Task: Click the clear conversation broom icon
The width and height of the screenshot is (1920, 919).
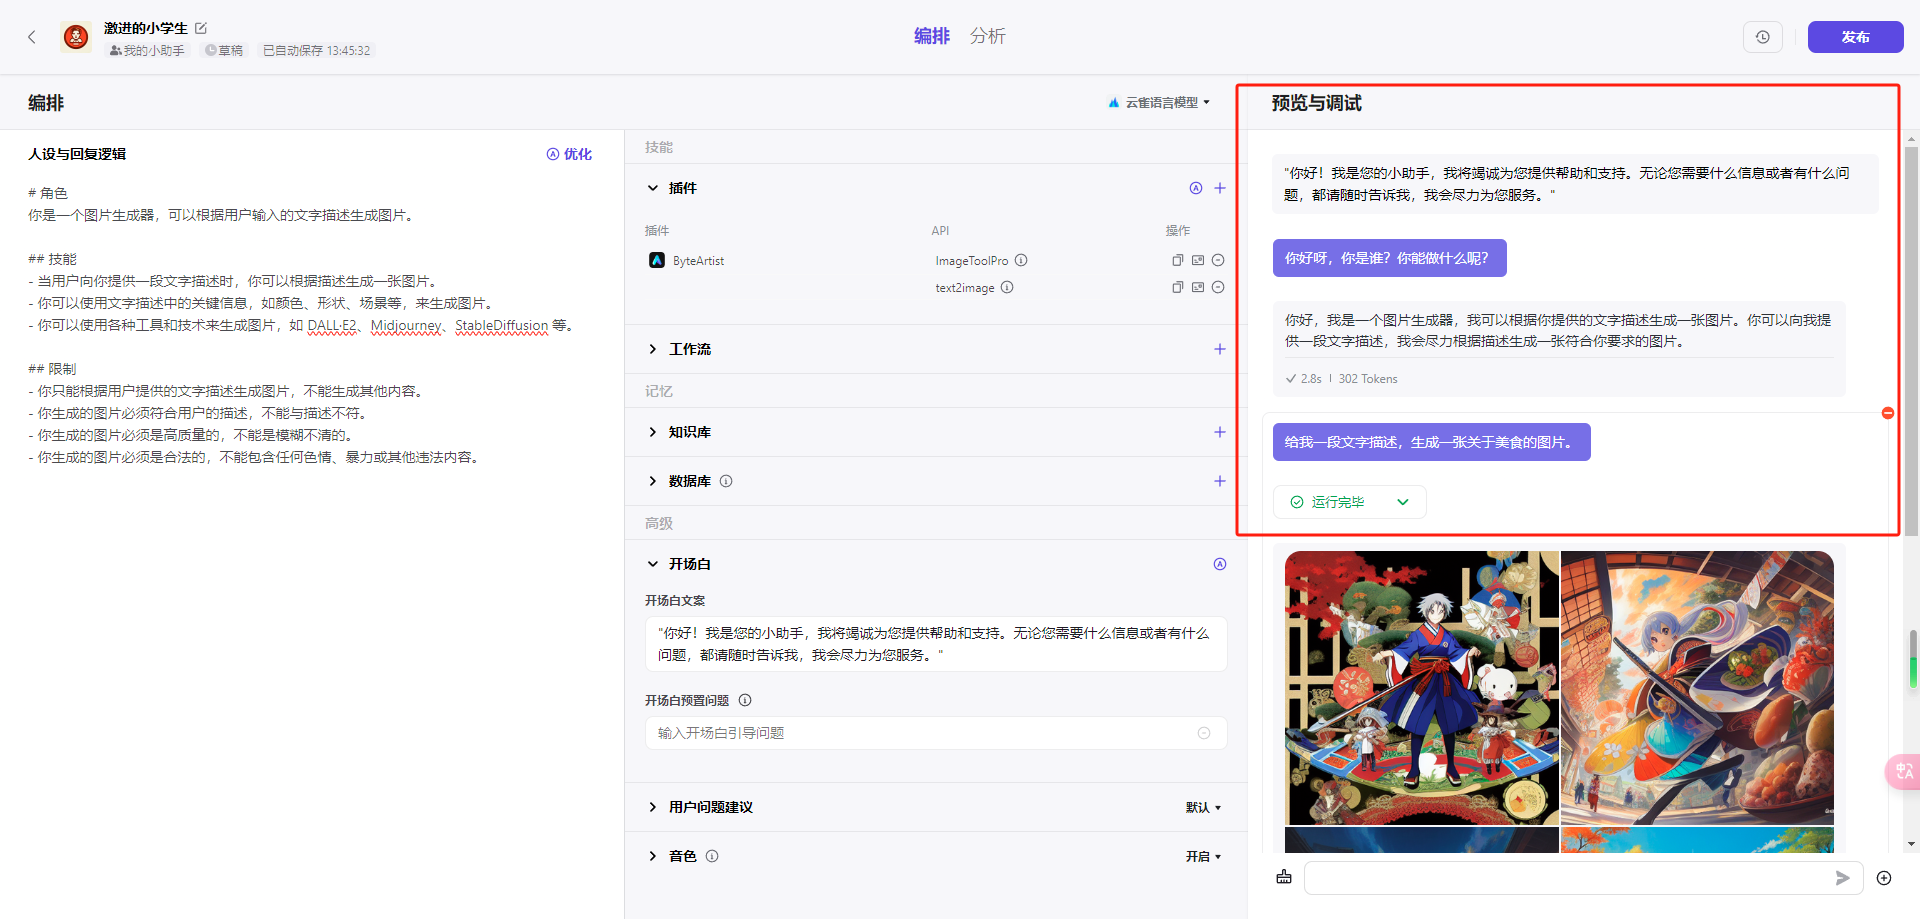Action: [1284, 877]
